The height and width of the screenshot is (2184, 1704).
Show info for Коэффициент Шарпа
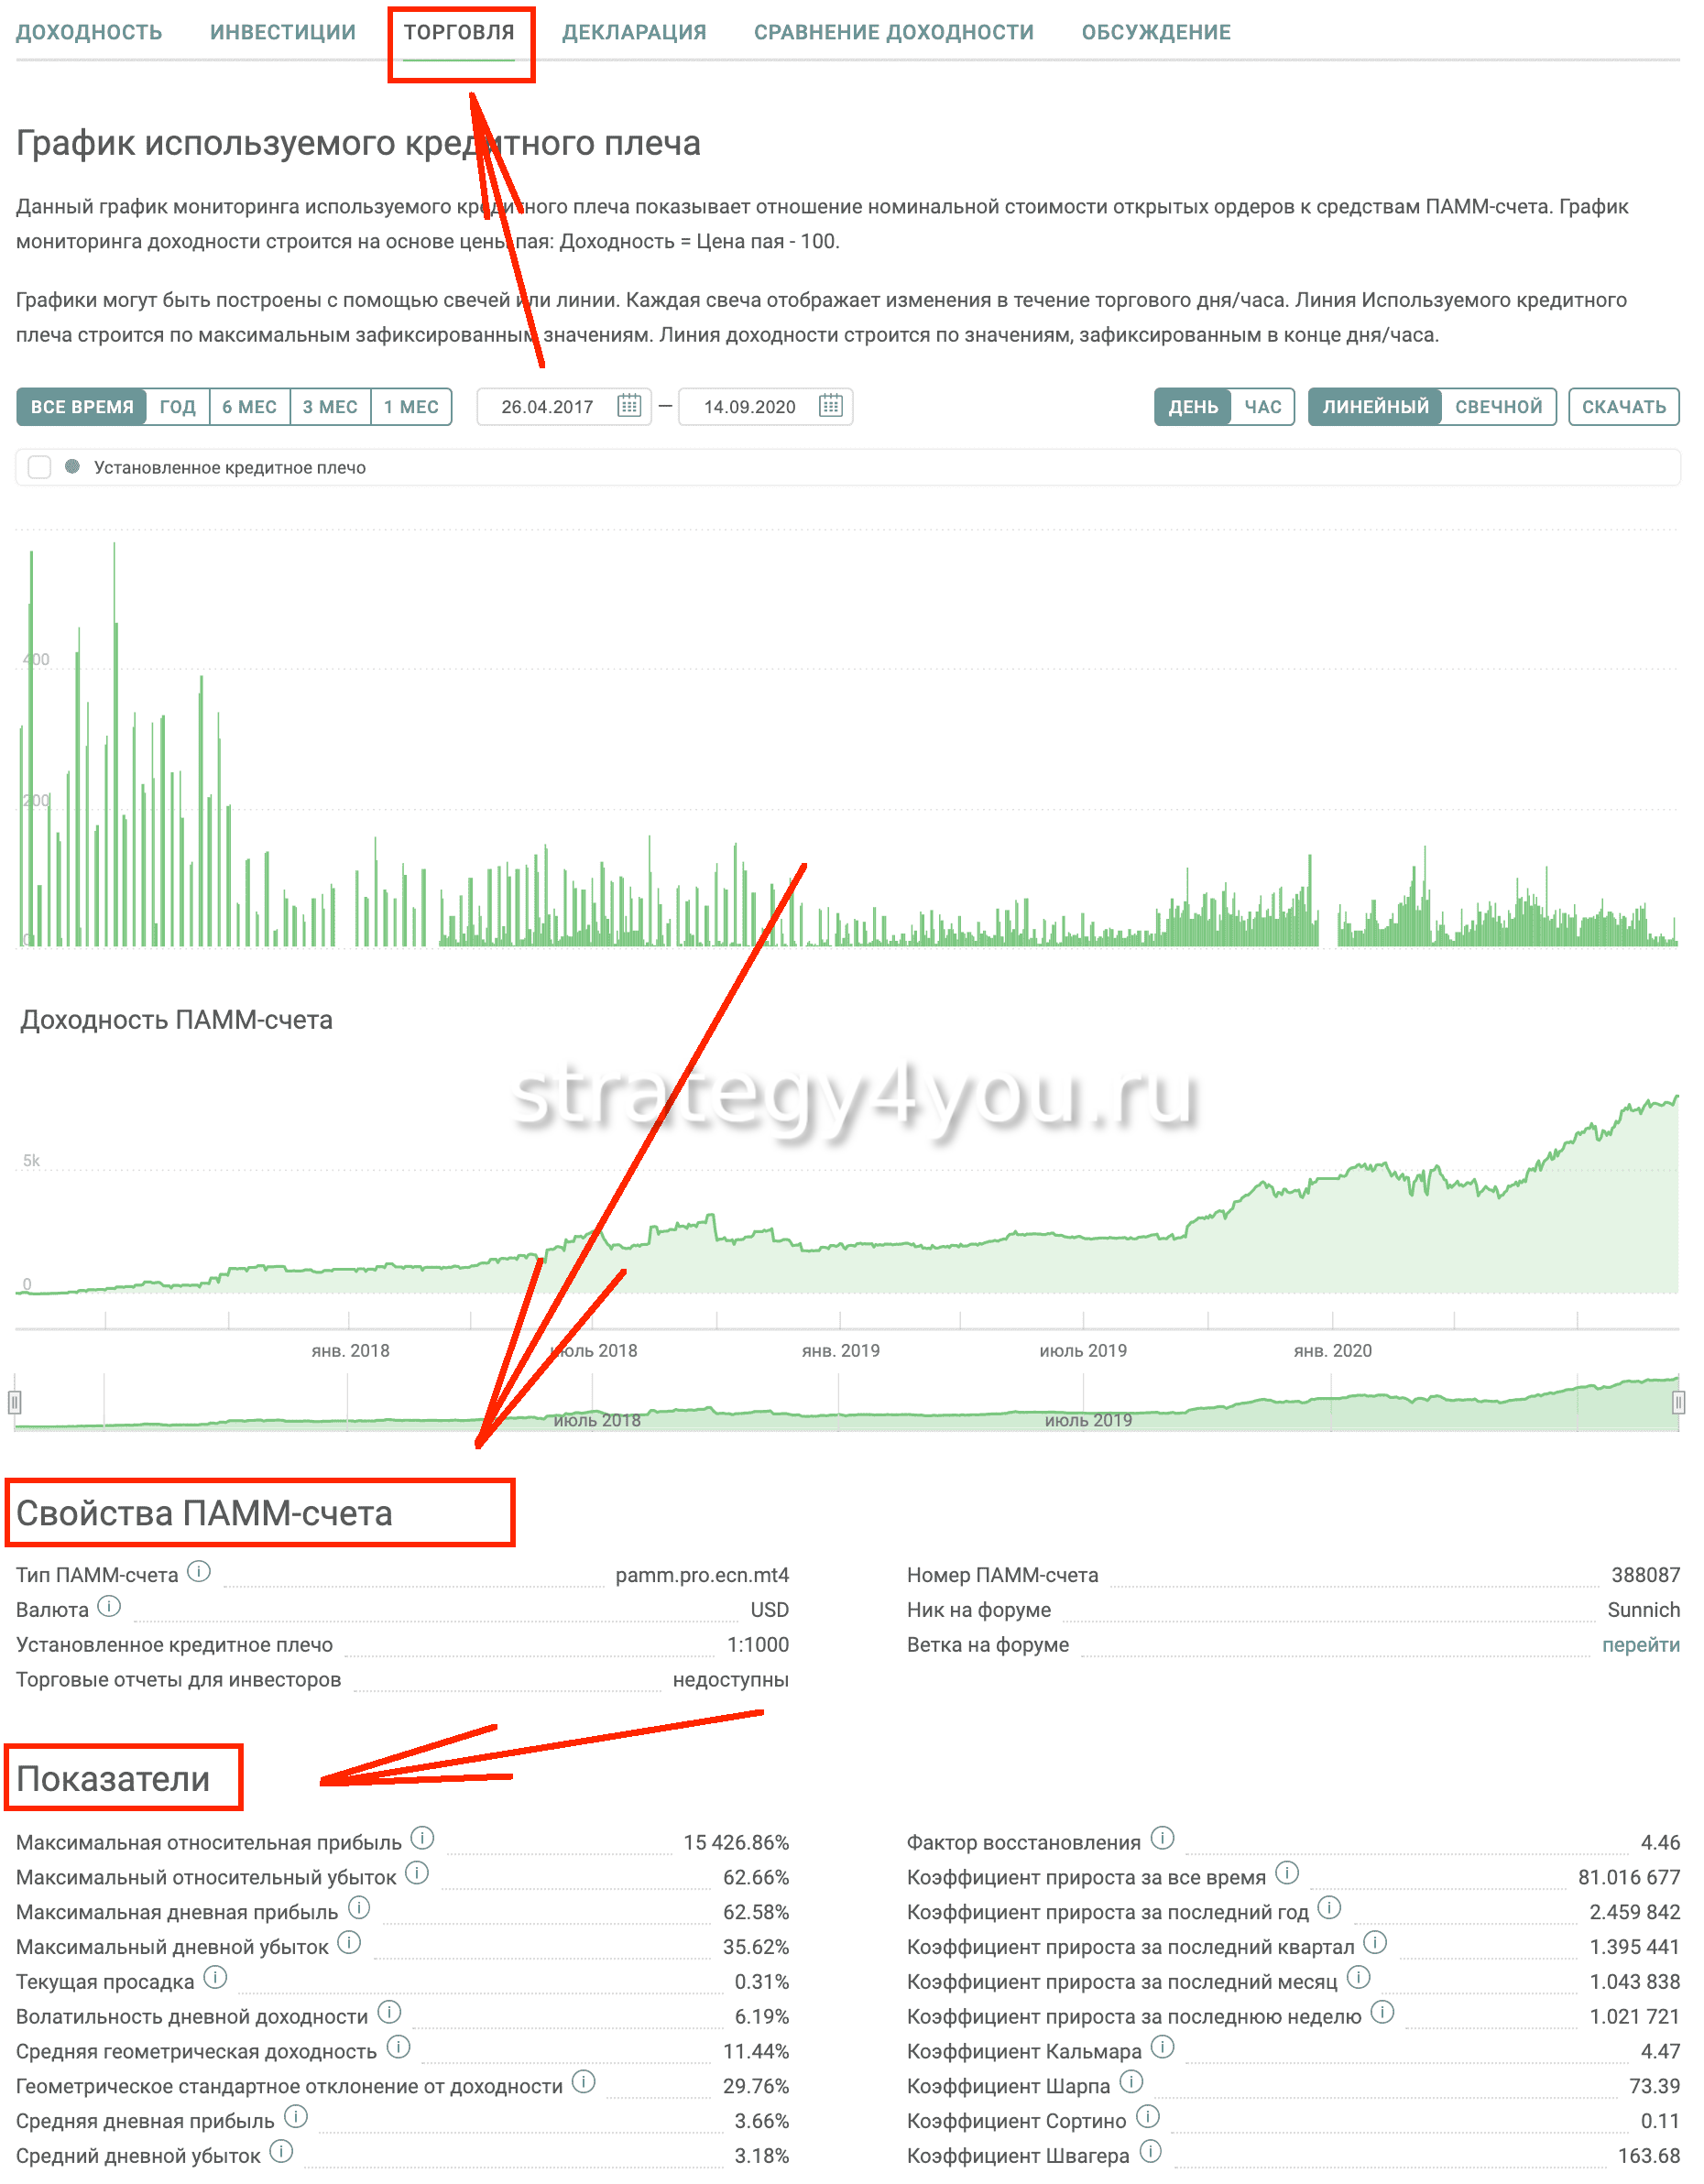(x=1131, y=2083)
